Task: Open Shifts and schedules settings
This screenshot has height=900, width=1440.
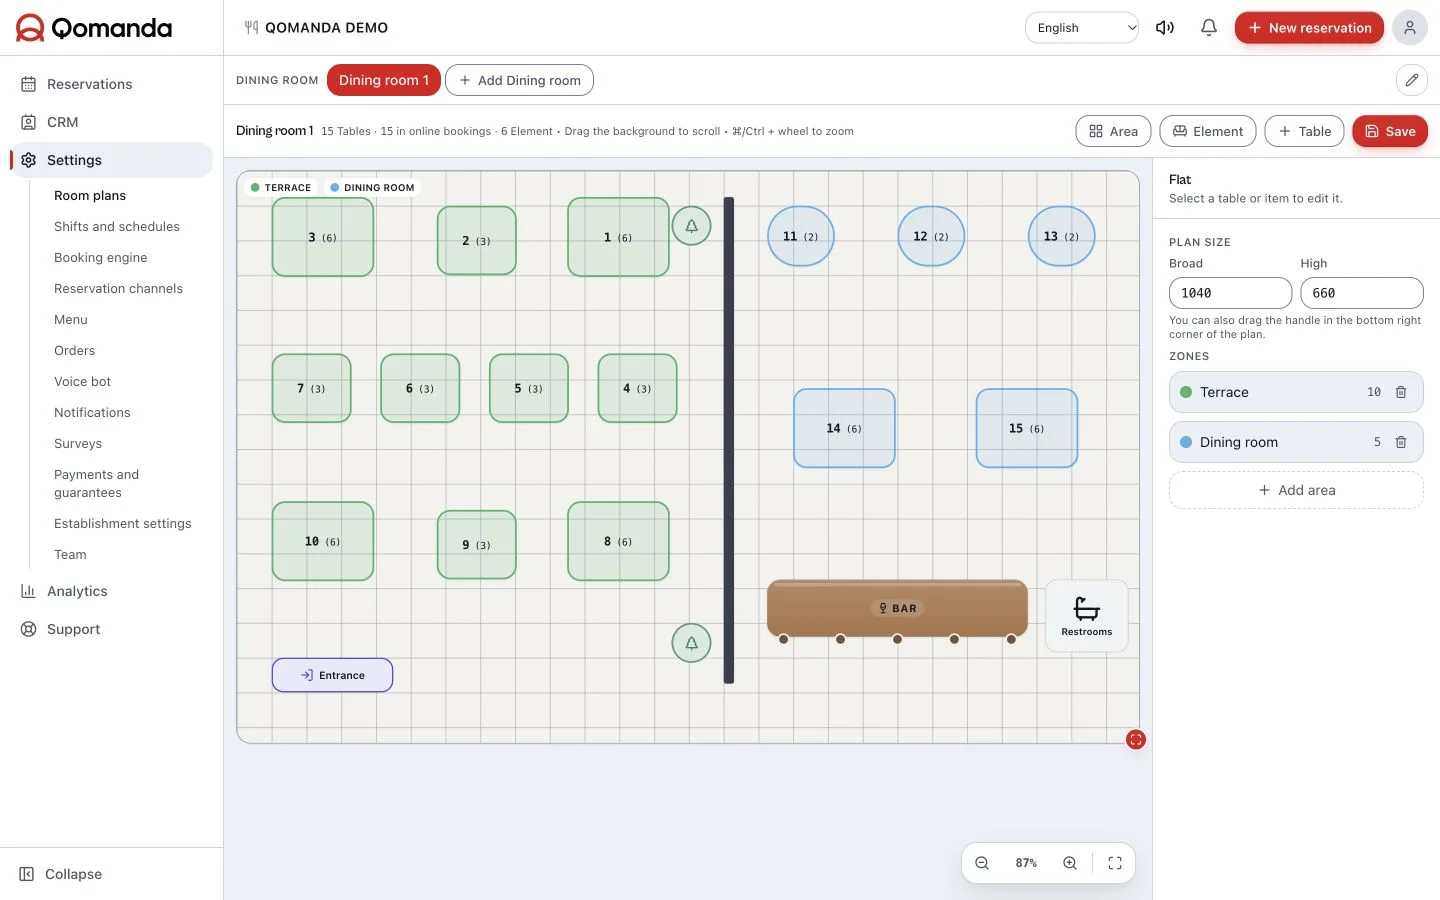Action: (117, 227)
